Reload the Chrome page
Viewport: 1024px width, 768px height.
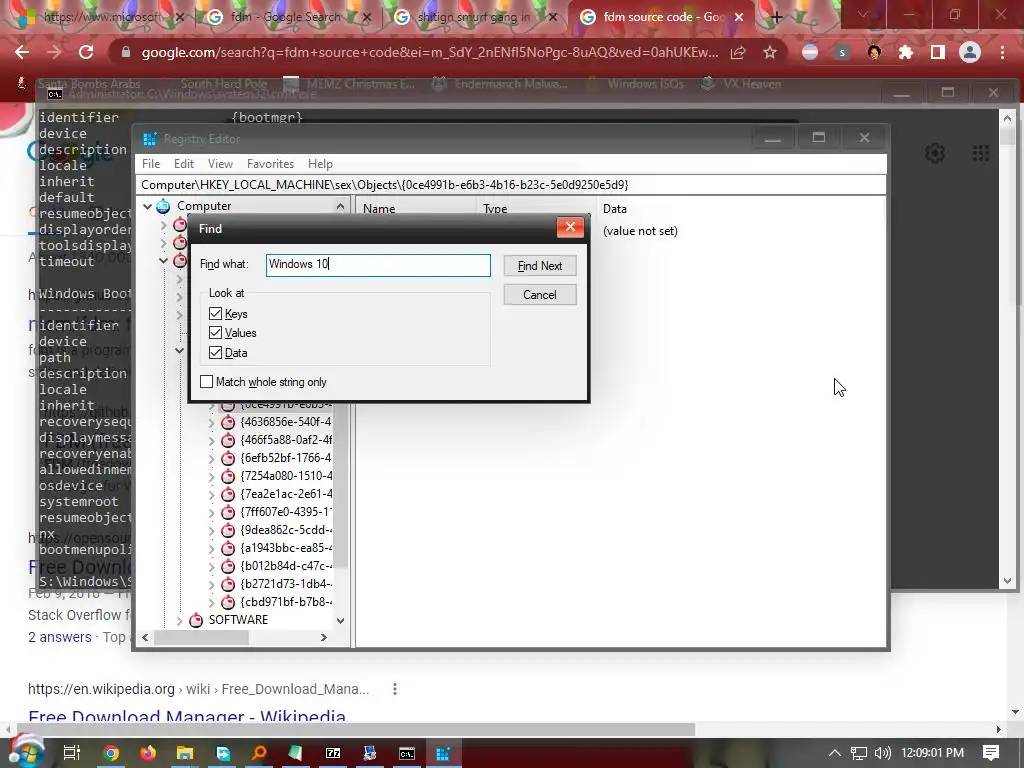coord(86,52)
